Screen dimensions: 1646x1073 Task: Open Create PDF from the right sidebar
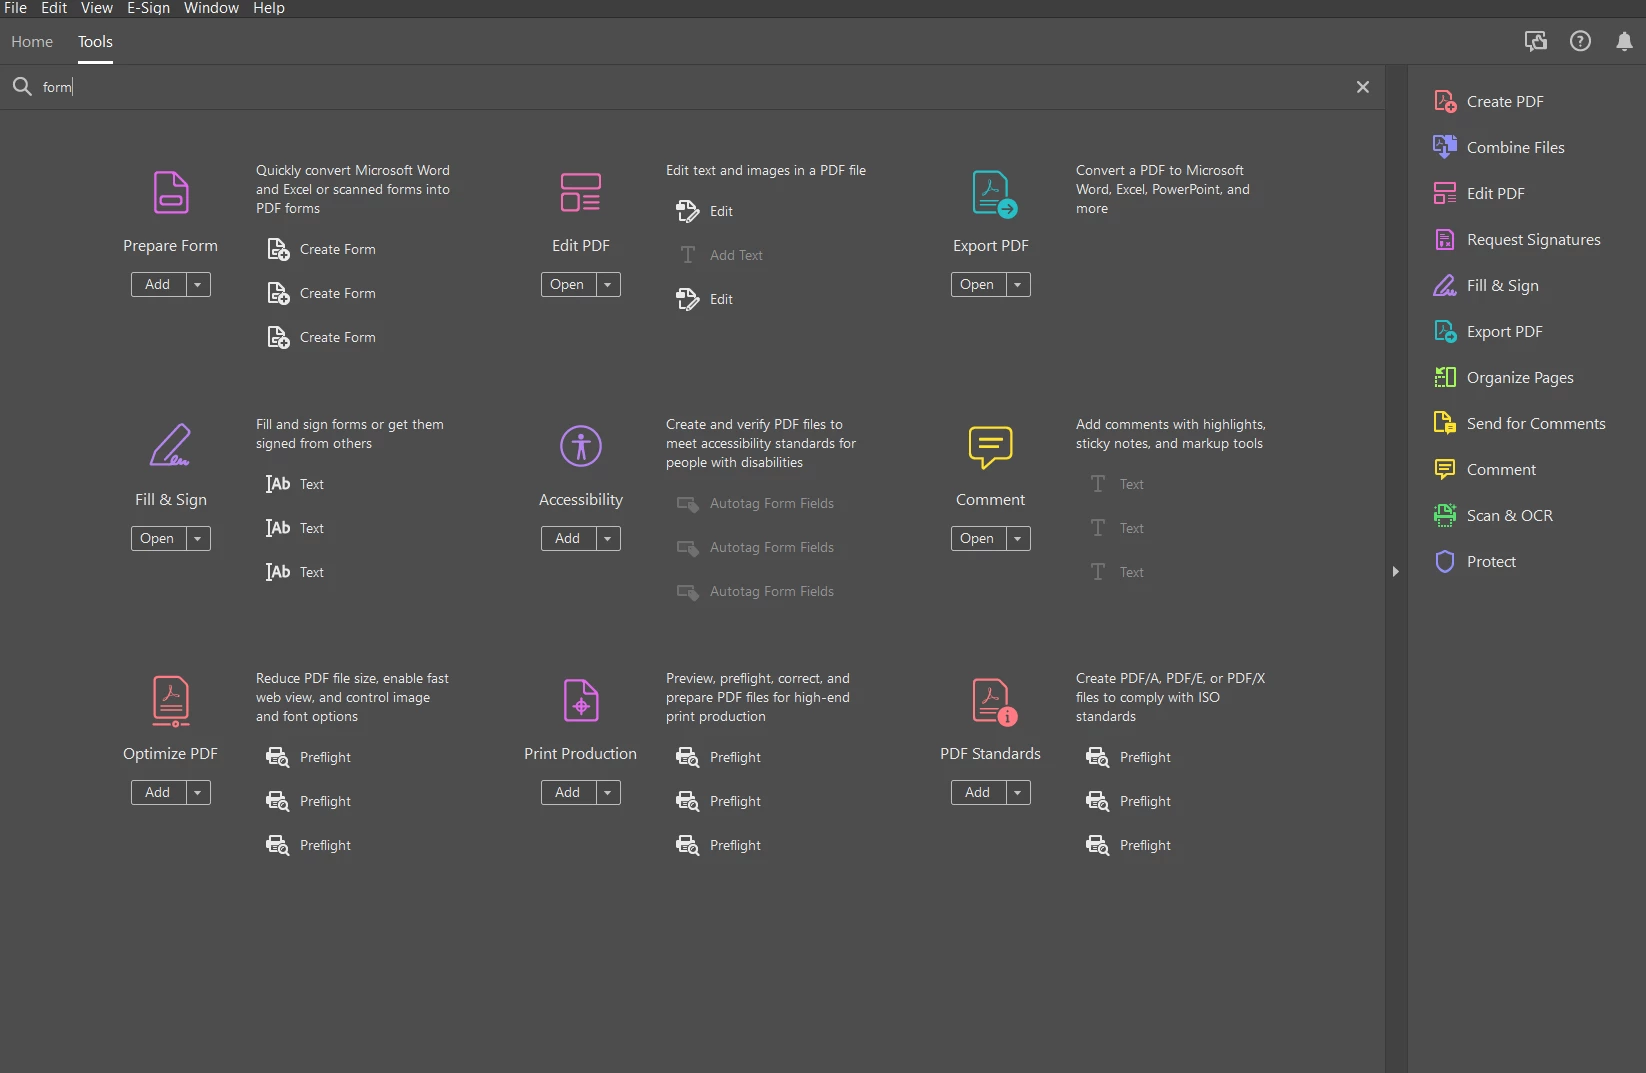[1490, 102]
